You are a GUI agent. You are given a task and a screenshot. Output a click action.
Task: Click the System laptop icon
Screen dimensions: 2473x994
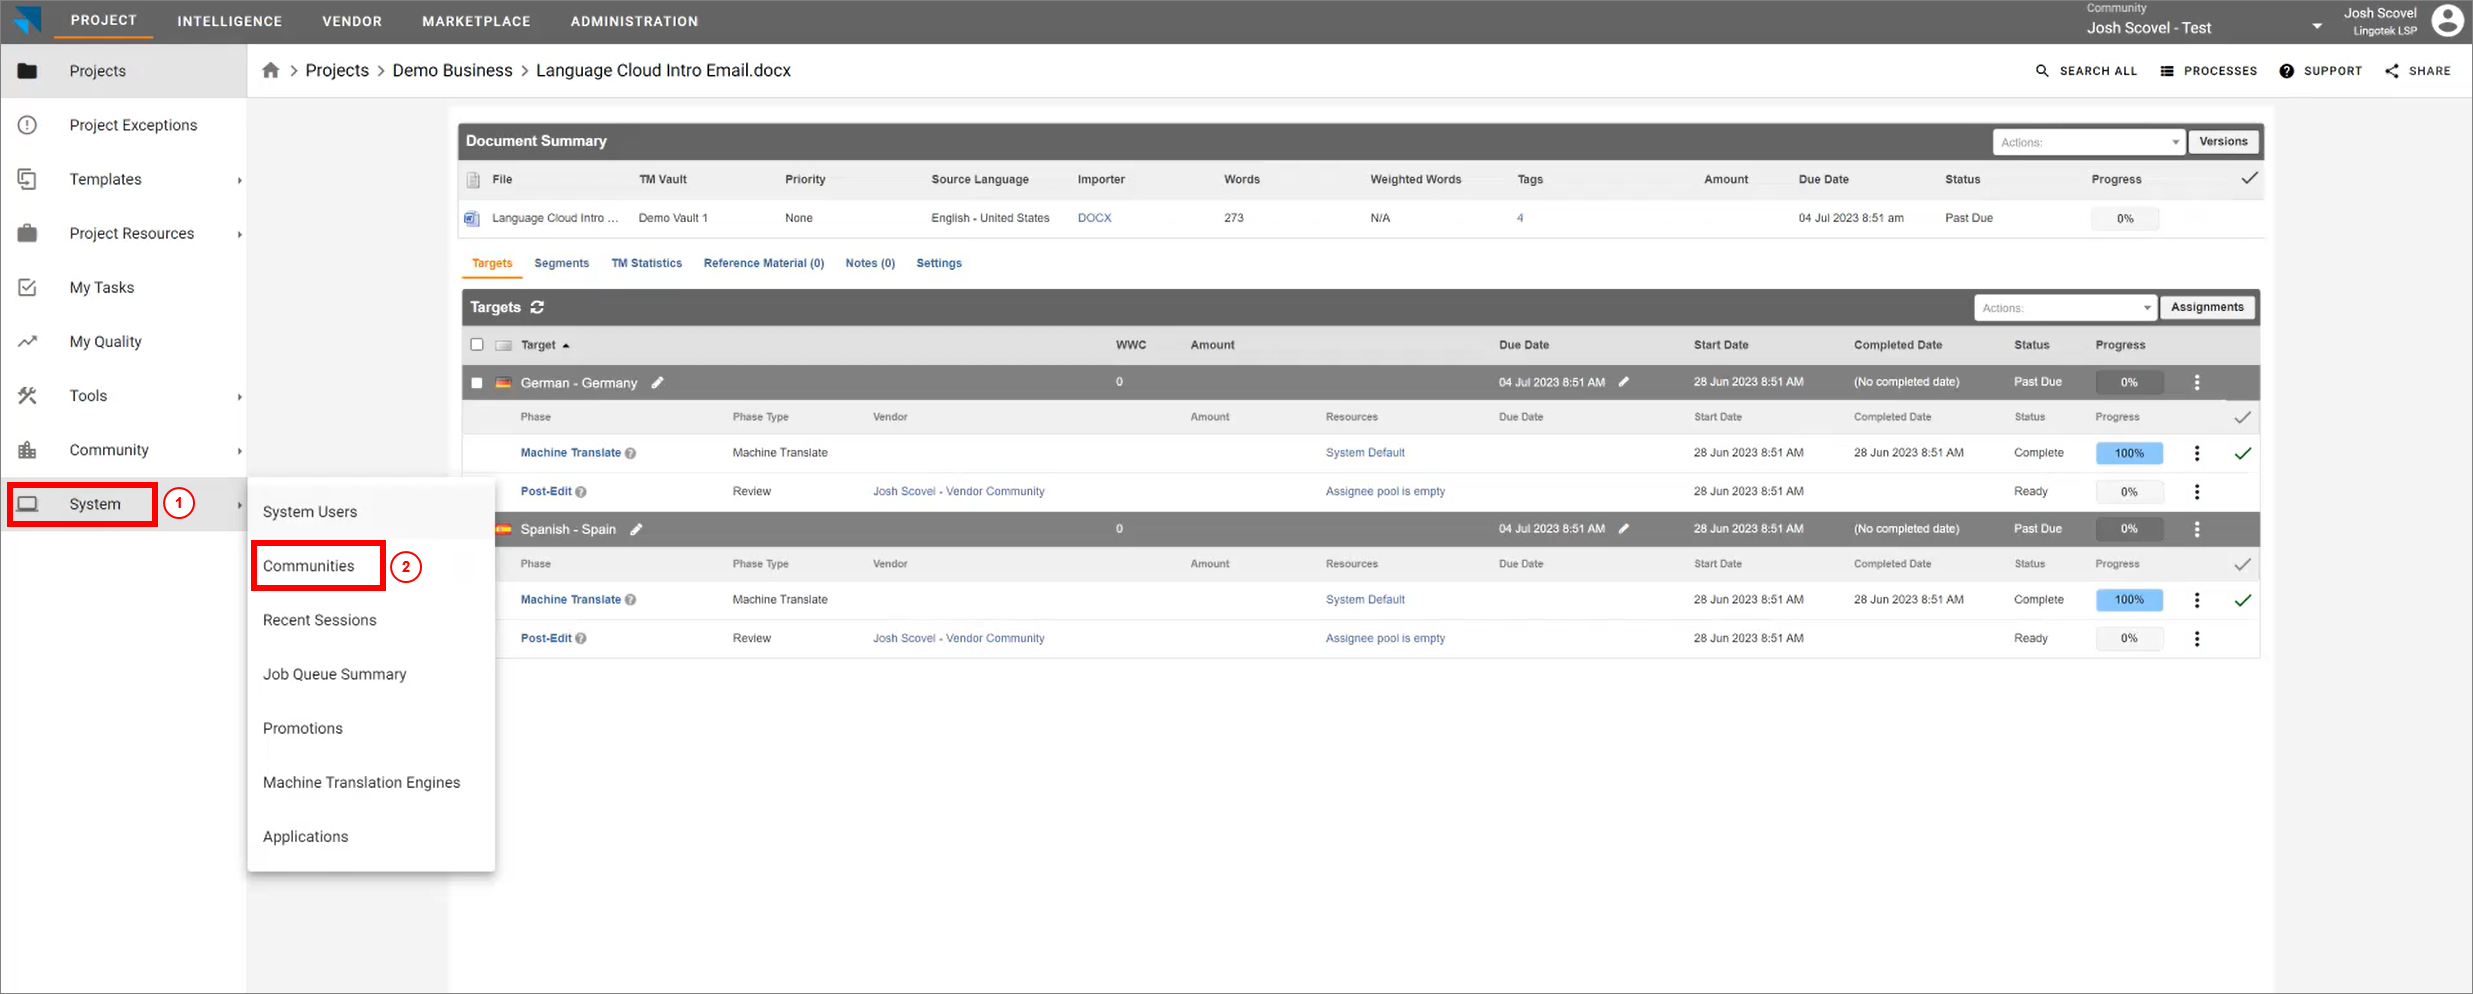[28, 504]
